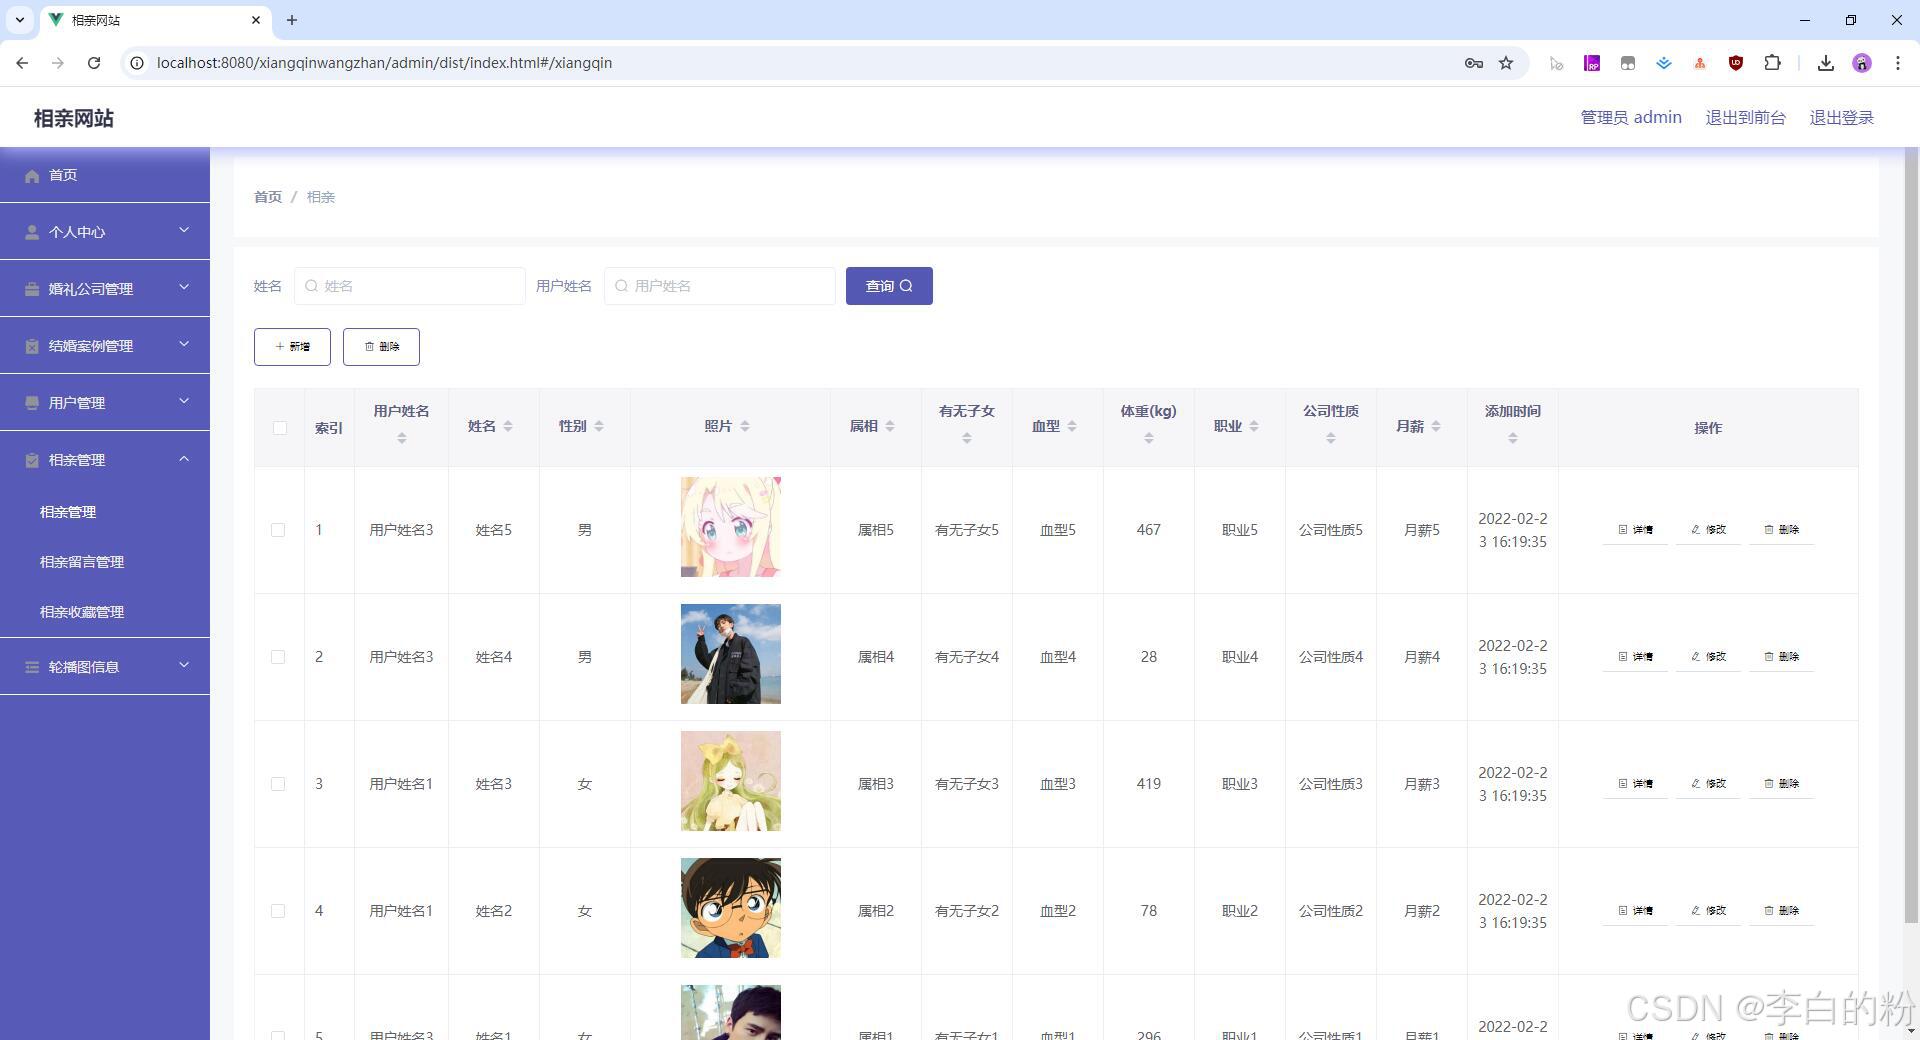
Task: Check the row with 姓名3
Action: (x=278, y=784)
